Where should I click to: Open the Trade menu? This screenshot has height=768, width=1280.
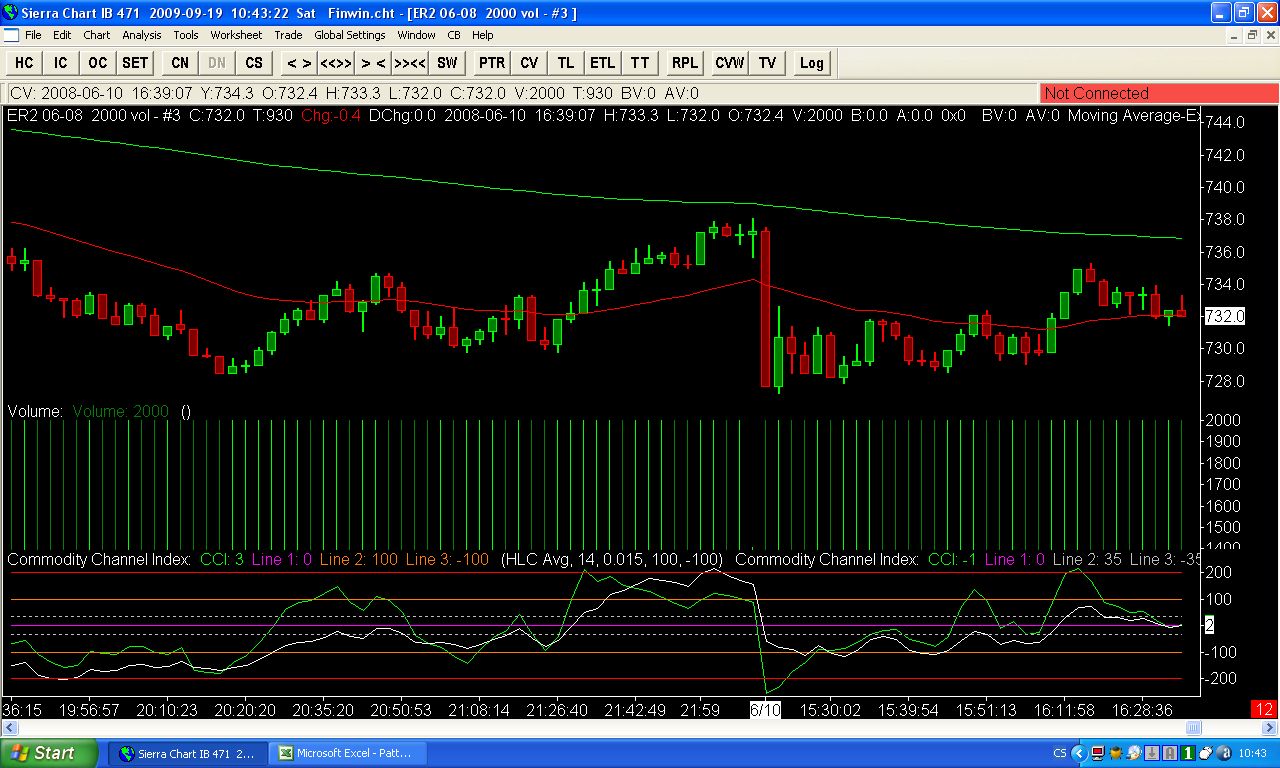coord(288,35)
